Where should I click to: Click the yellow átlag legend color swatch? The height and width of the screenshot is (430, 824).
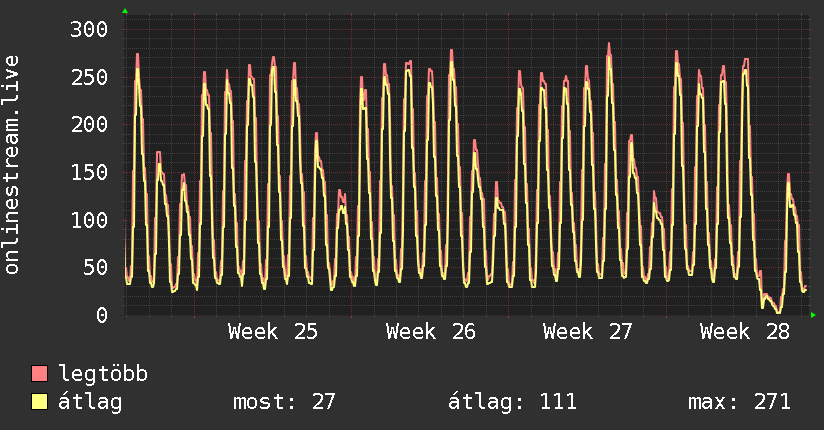point(39,402)
